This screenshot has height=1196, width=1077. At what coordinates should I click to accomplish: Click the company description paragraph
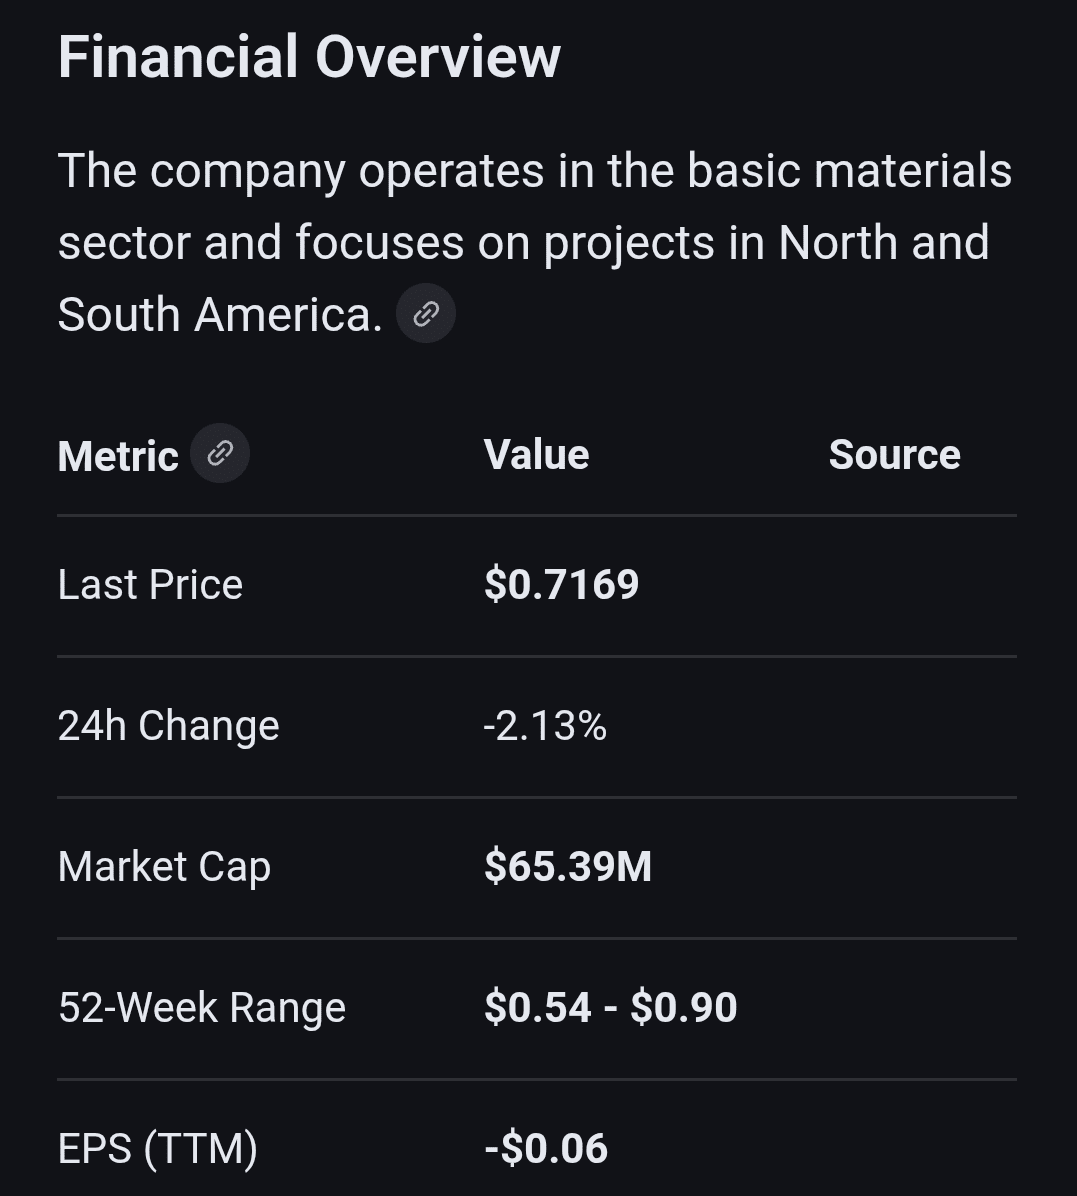point(534,242)
